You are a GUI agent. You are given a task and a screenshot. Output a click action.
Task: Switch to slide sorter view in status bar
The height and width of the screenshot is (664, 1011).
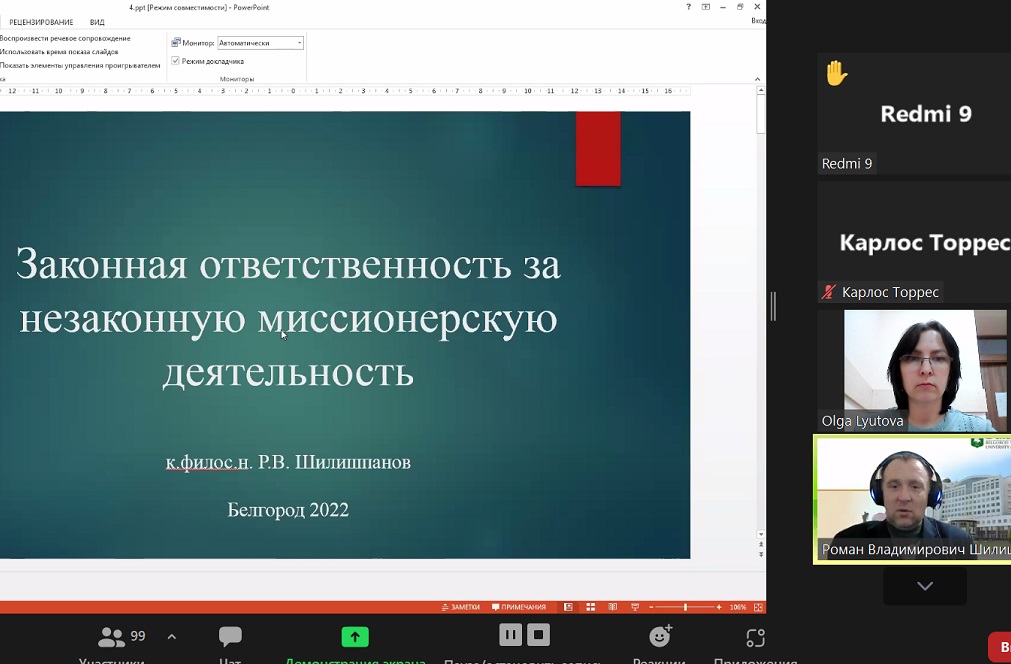click(590, 607)
